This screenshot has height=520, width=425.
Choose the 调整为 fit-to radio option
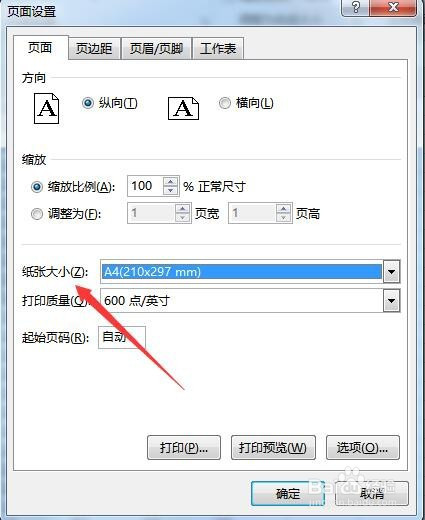click(37, 214)
